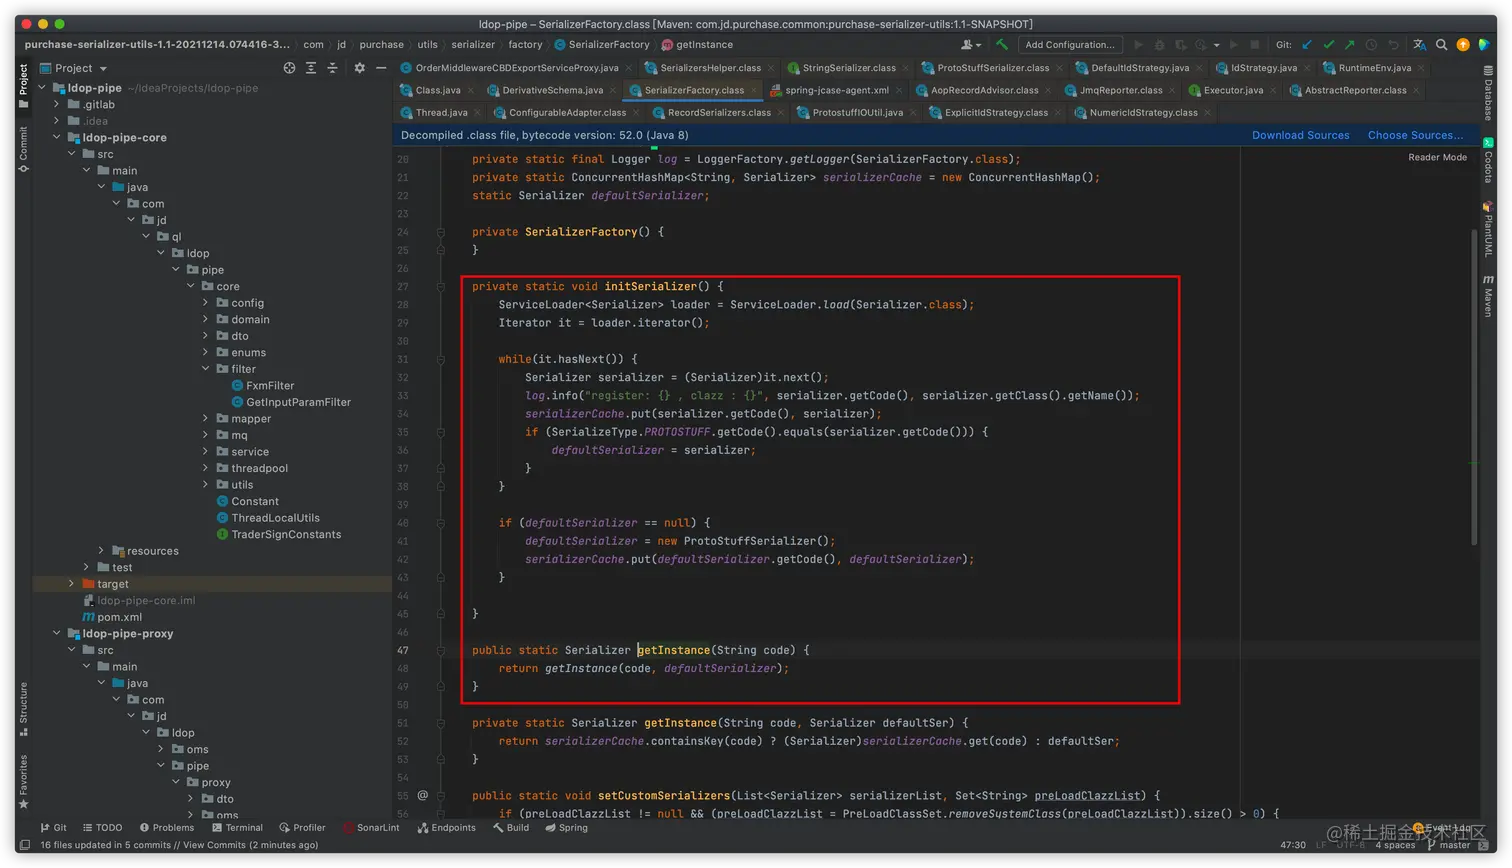
Task: Open the TODO tool window
Action: [102, 828]
